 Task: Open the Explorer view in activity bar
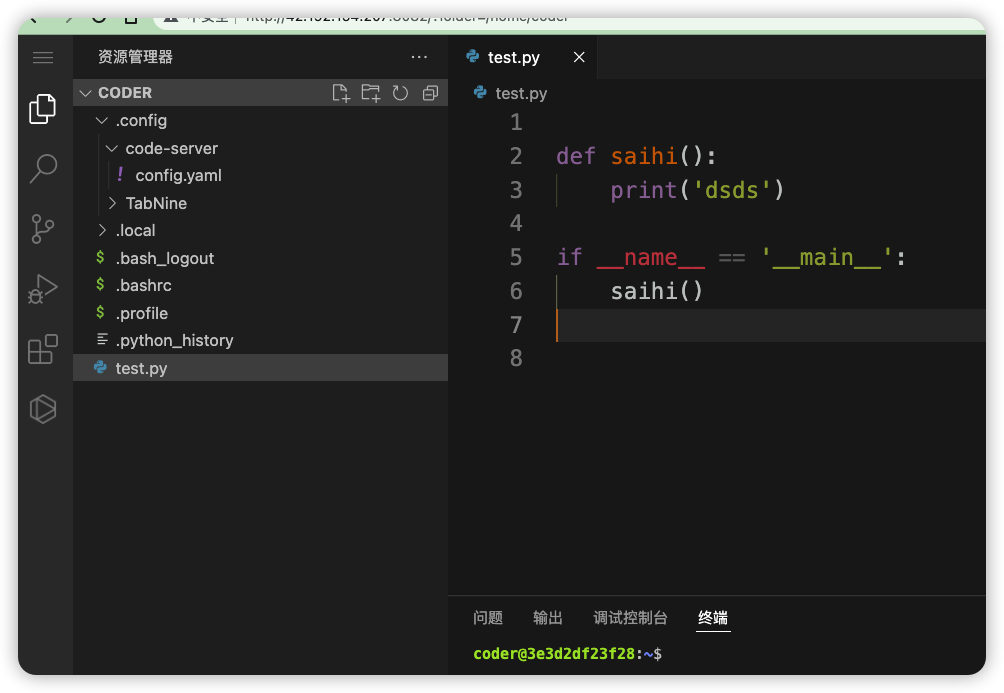[x=43, y=109]
